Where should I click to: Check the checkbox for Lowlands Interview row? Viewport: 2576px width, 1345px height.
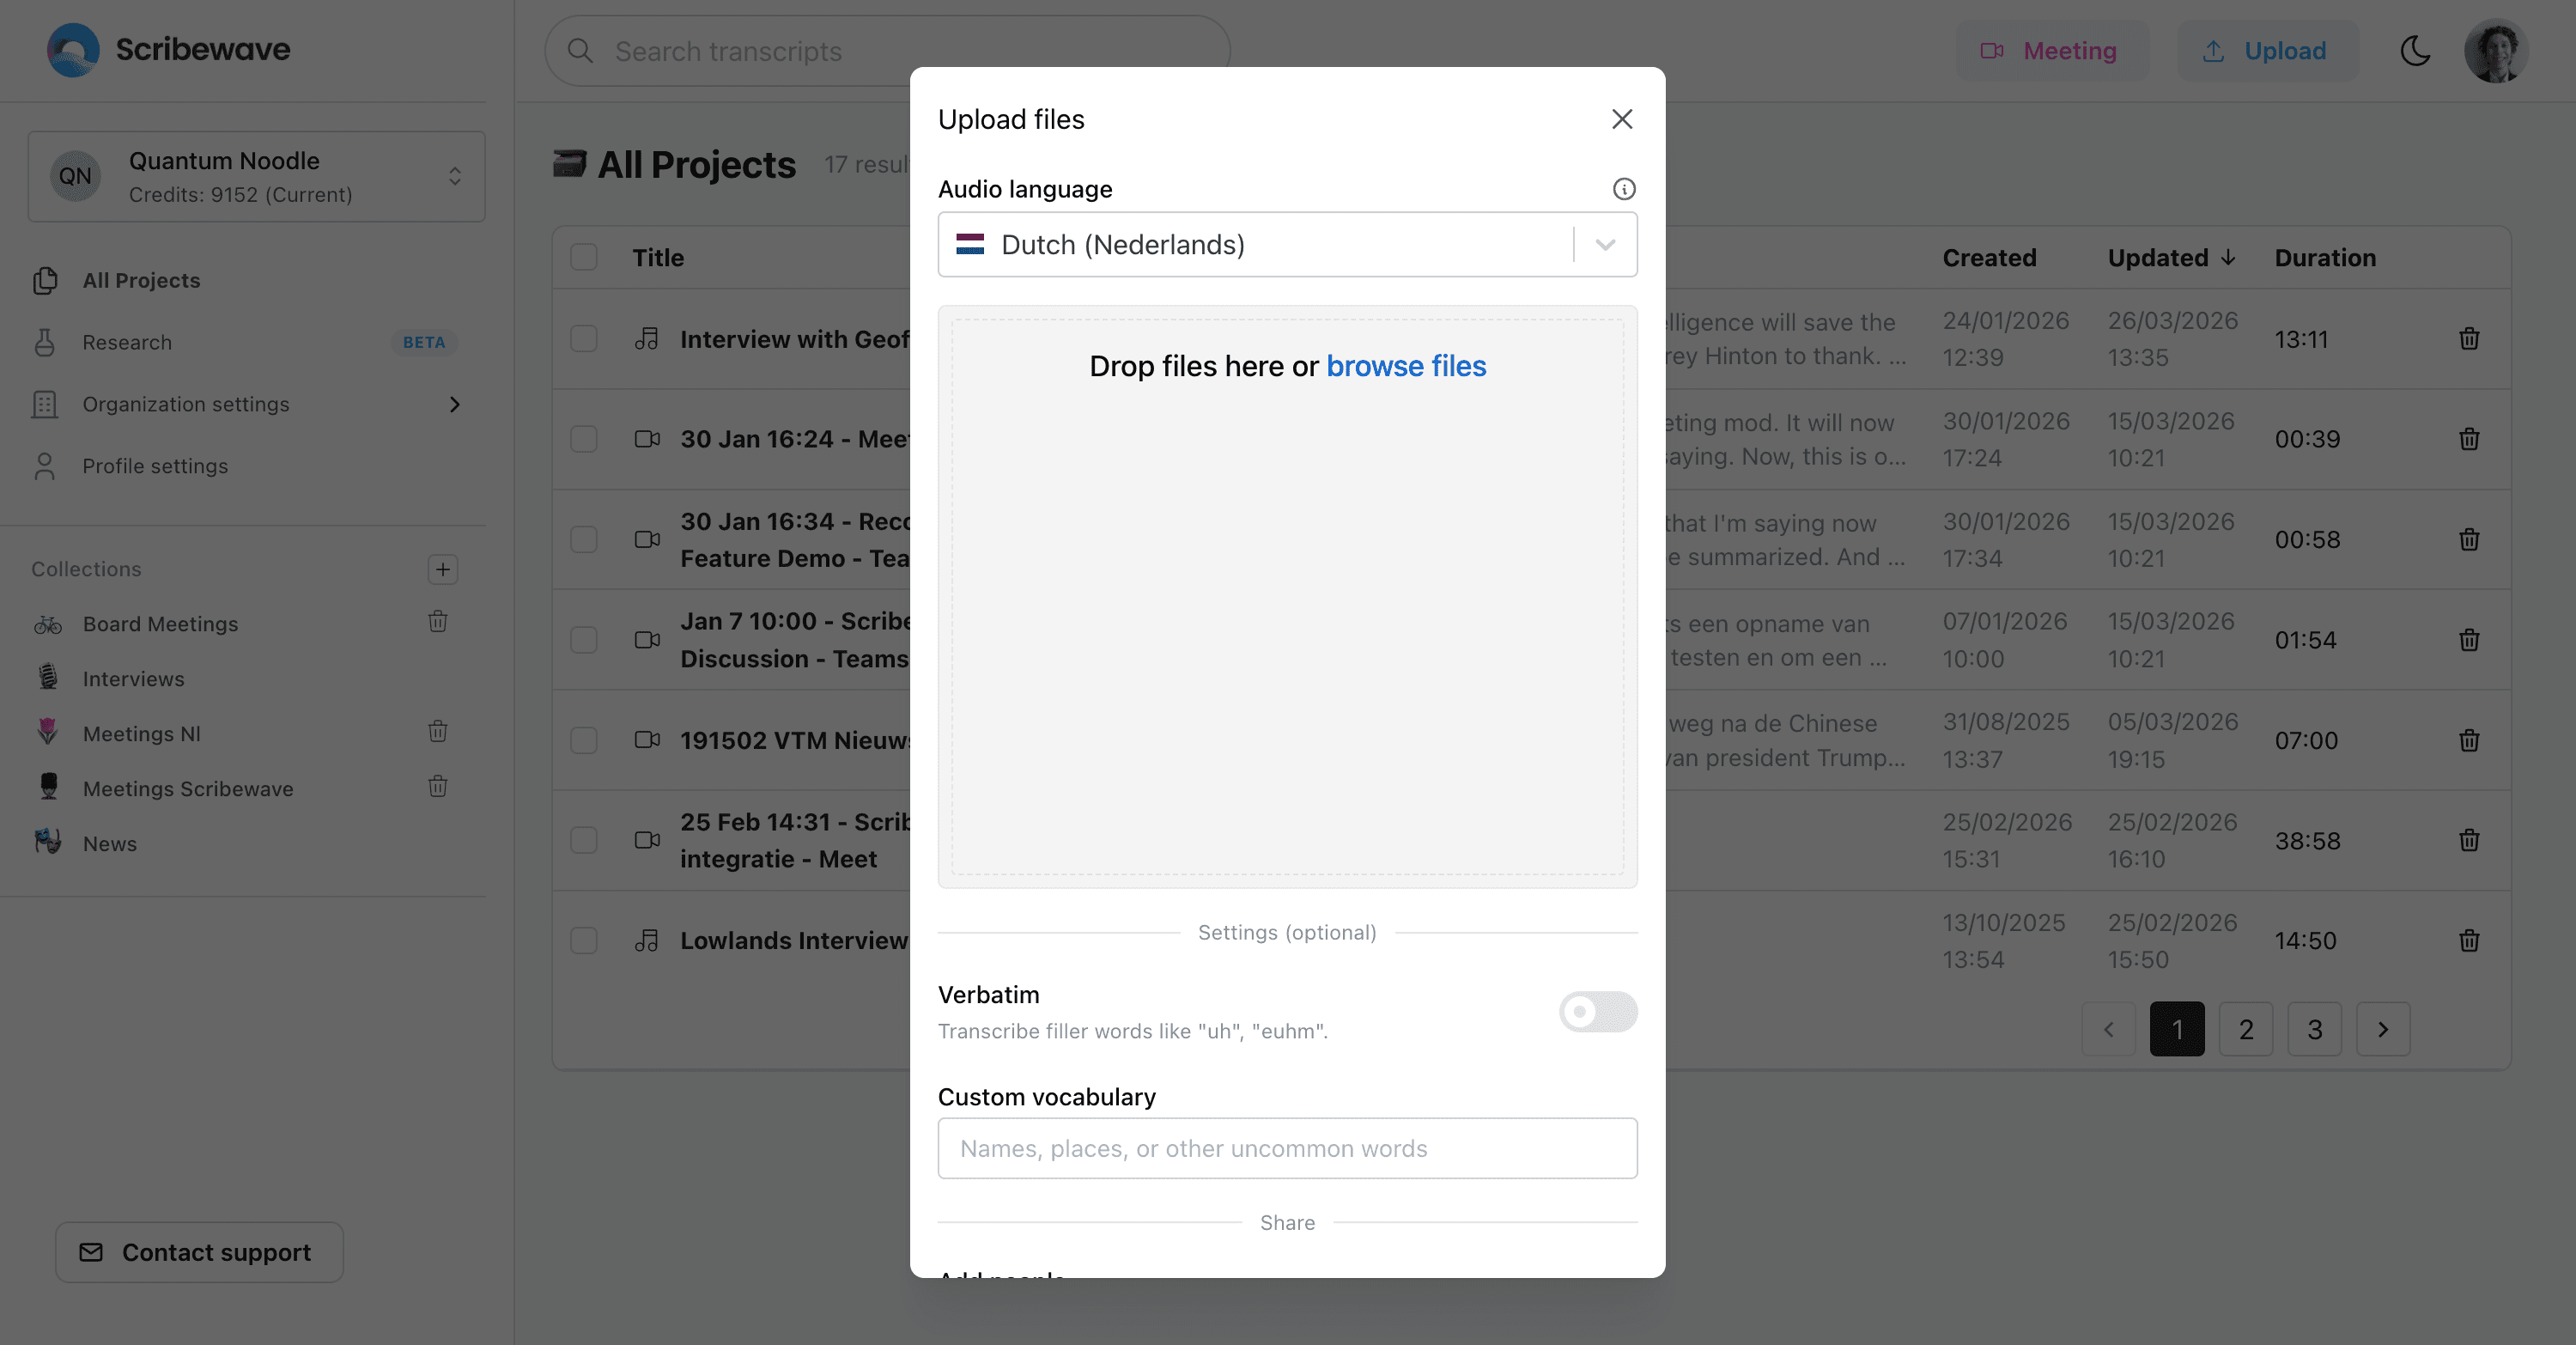tap(584, 940)
